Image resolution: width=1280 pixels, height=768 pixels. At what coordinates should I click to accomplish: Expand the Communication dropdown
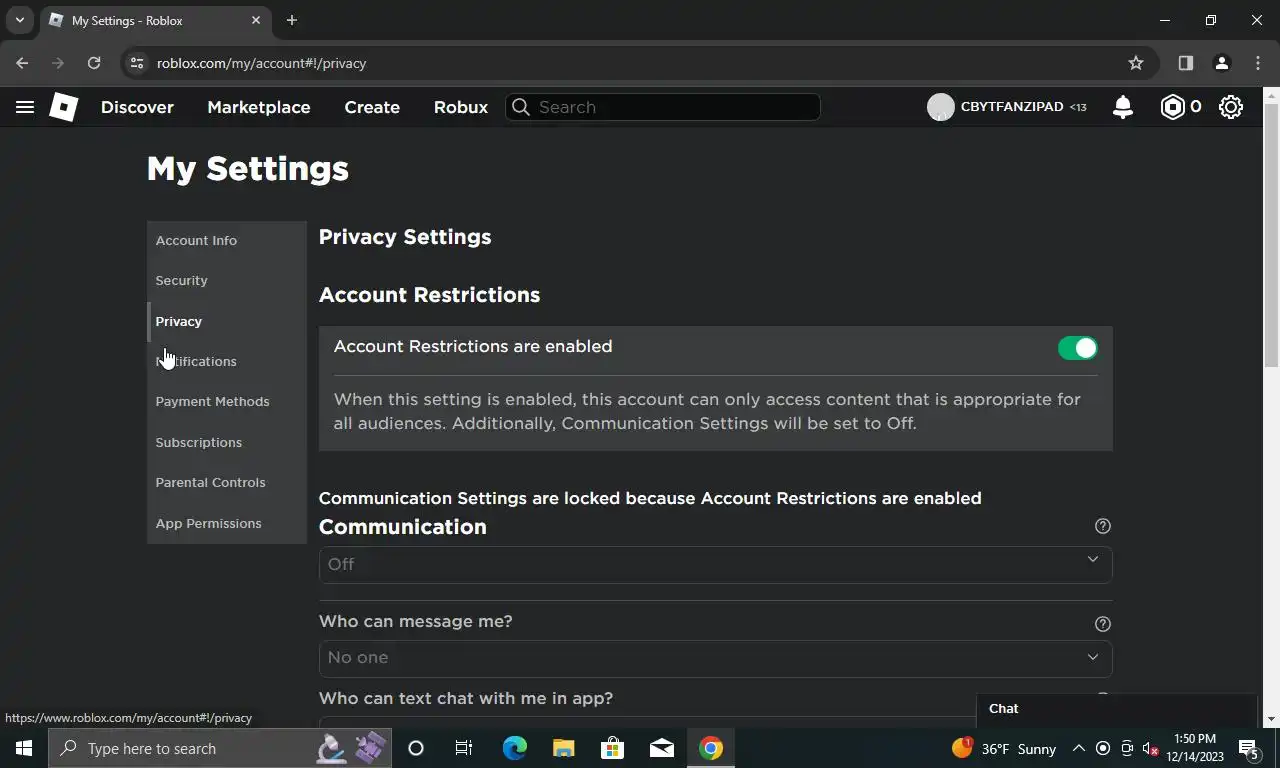pyautogui.click(x=715, y=564)
